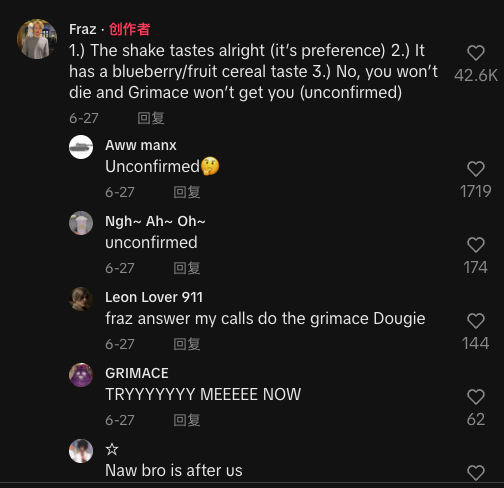Image resolution: width=504 pixels, height=488 pixels.
Task: Like Fraz's pinned comment with the heart
Action: (x=476, y=53)
